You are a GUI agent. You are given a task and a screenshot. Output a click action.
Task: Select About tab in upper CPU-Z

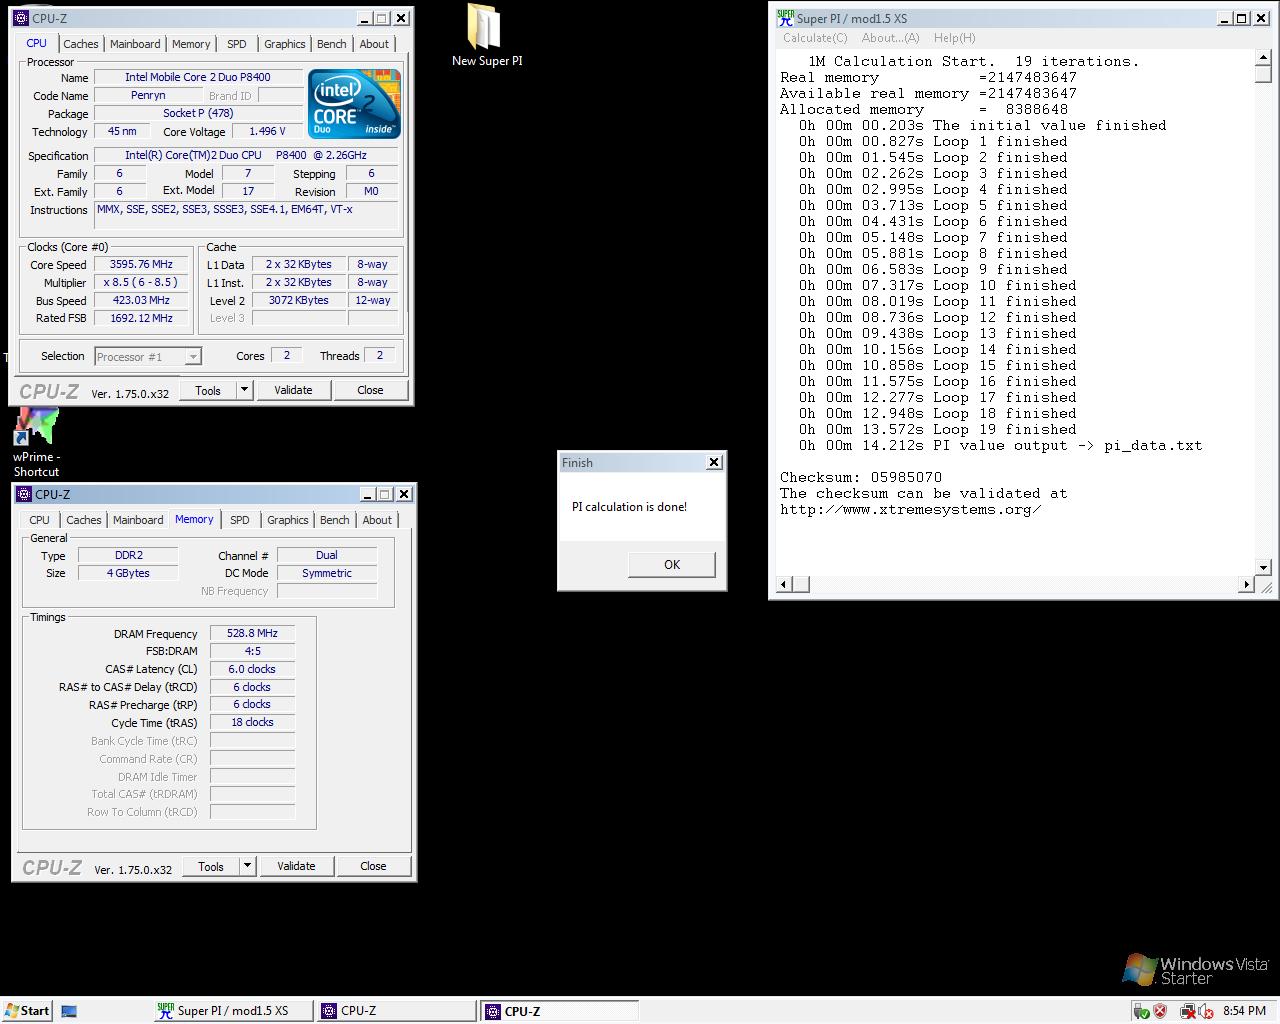374,44
